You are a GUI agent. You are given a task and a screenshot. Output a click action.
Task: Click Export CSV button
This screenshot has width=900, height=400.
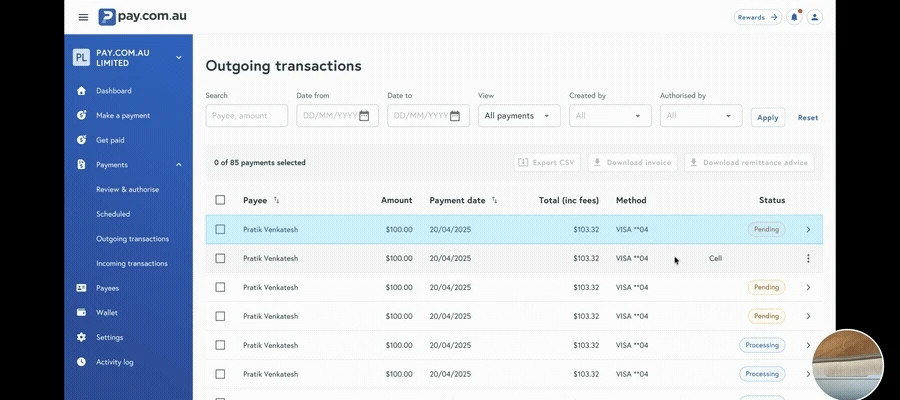547,162
